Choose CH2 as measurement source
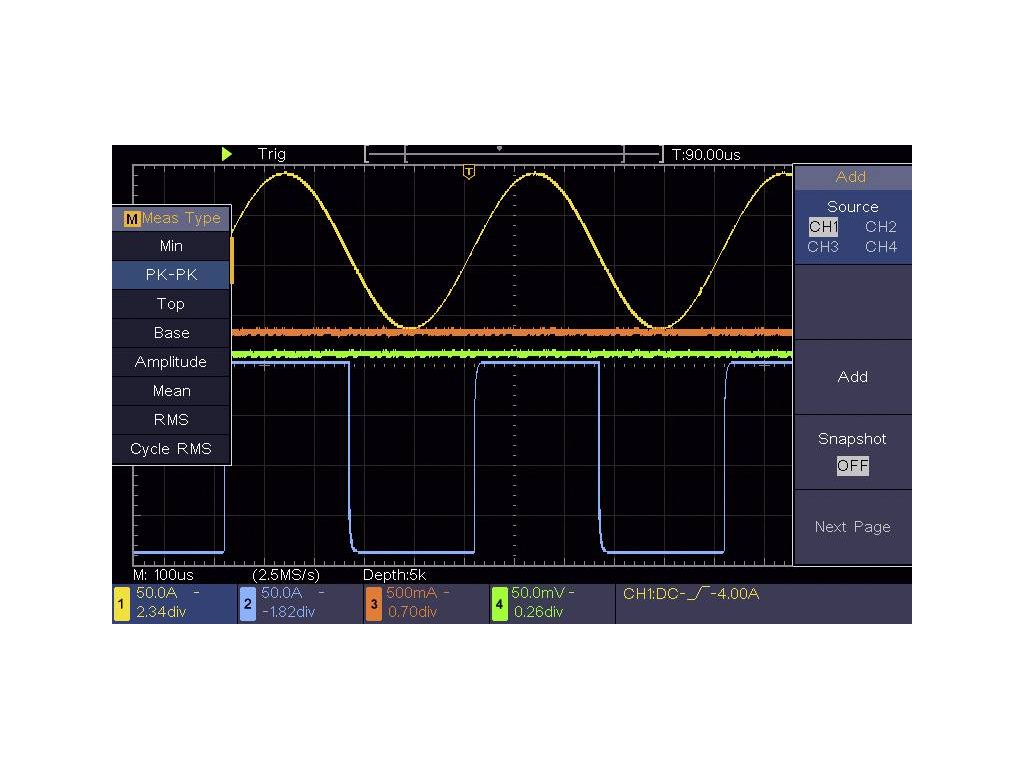1024x768 pixels. (x=881, y=227)
